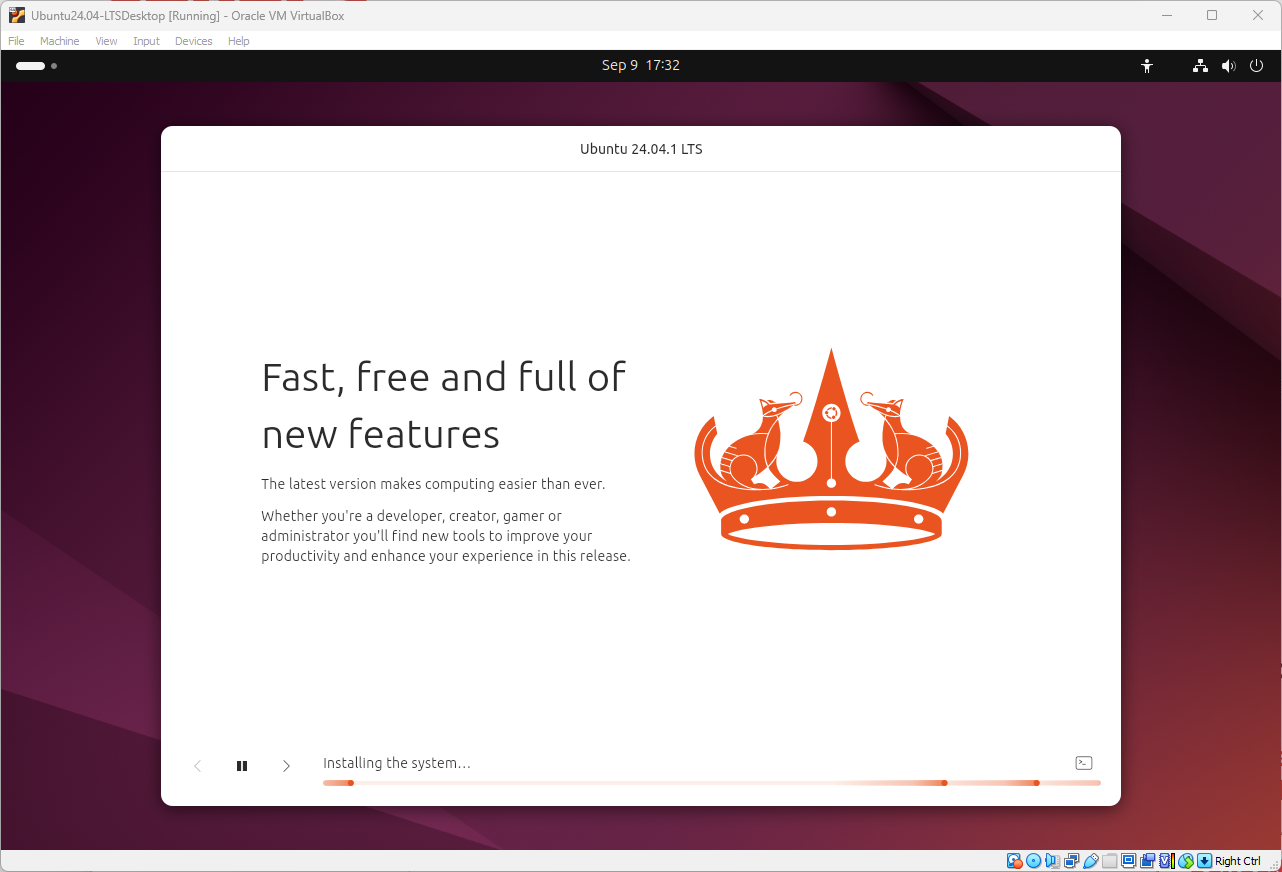The image size is (1282, 872).
Task: Click the USB devices status icon
Action: [x=1091, y=861]
